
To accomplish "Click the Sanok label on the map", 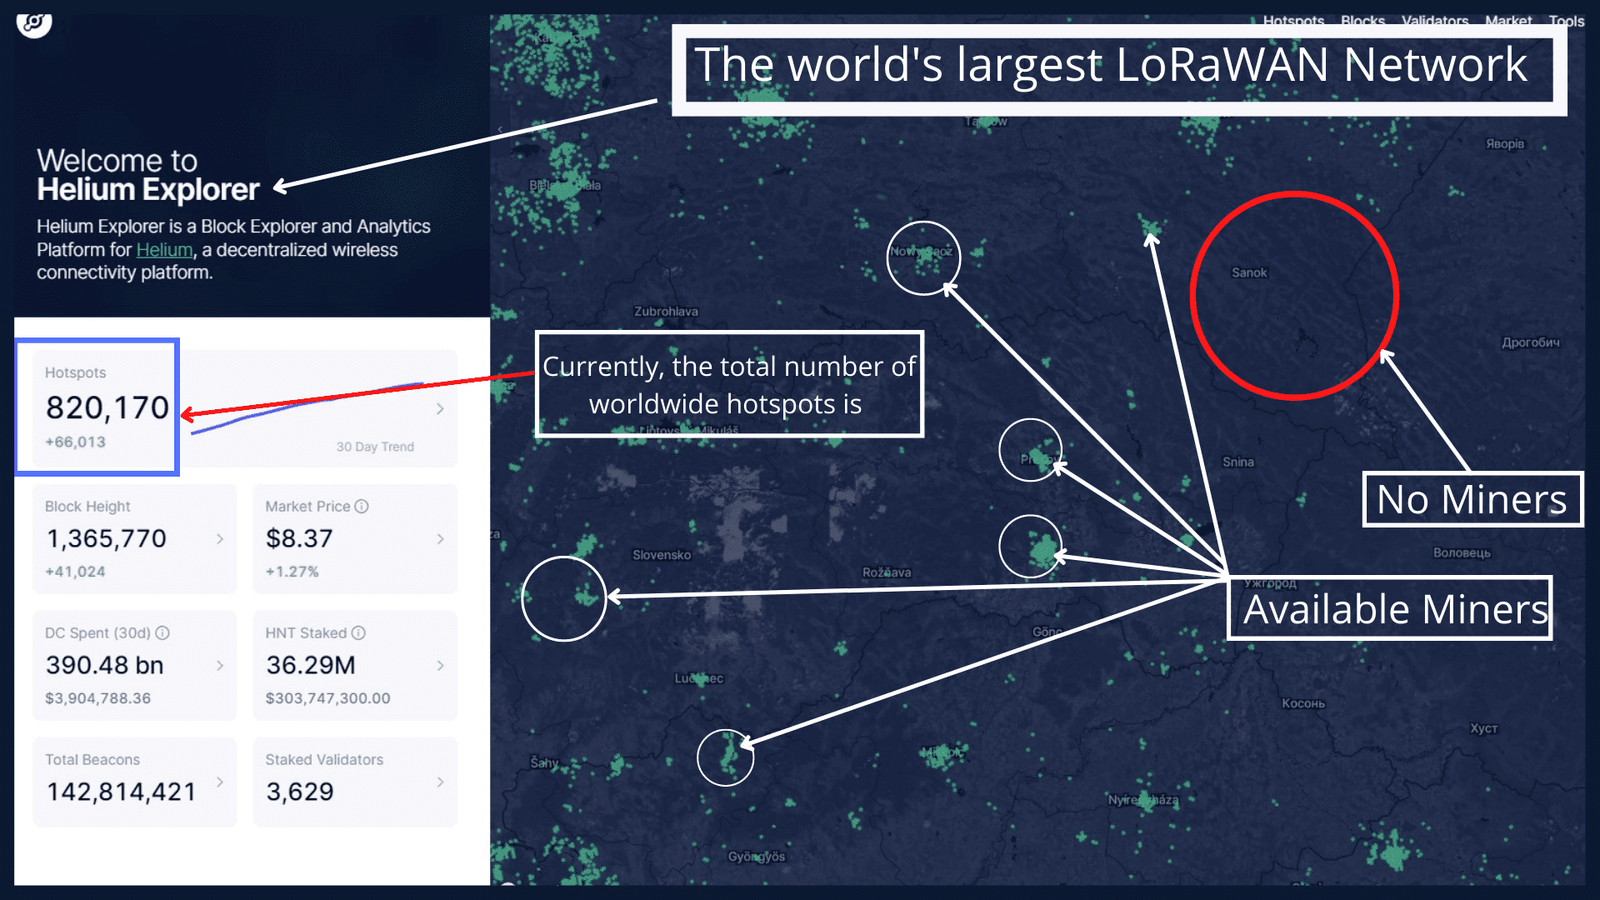I will [1249, 273].
